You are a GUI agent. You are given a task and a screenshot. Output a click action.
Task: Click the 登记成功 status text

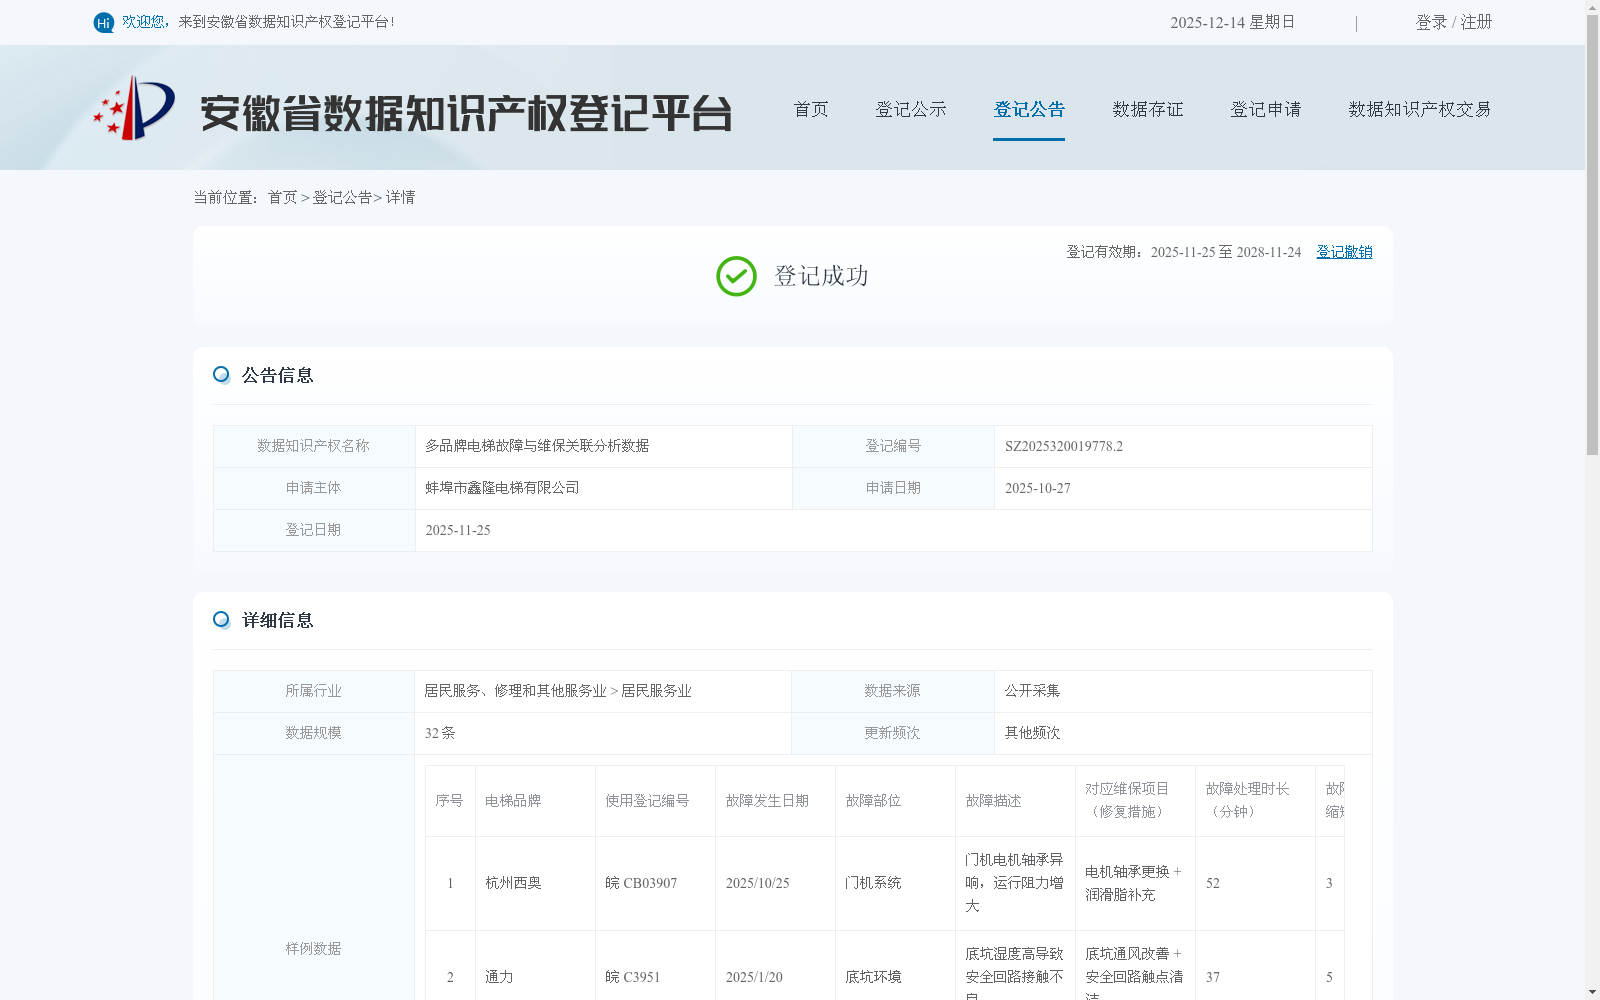[x=821, y=276]
